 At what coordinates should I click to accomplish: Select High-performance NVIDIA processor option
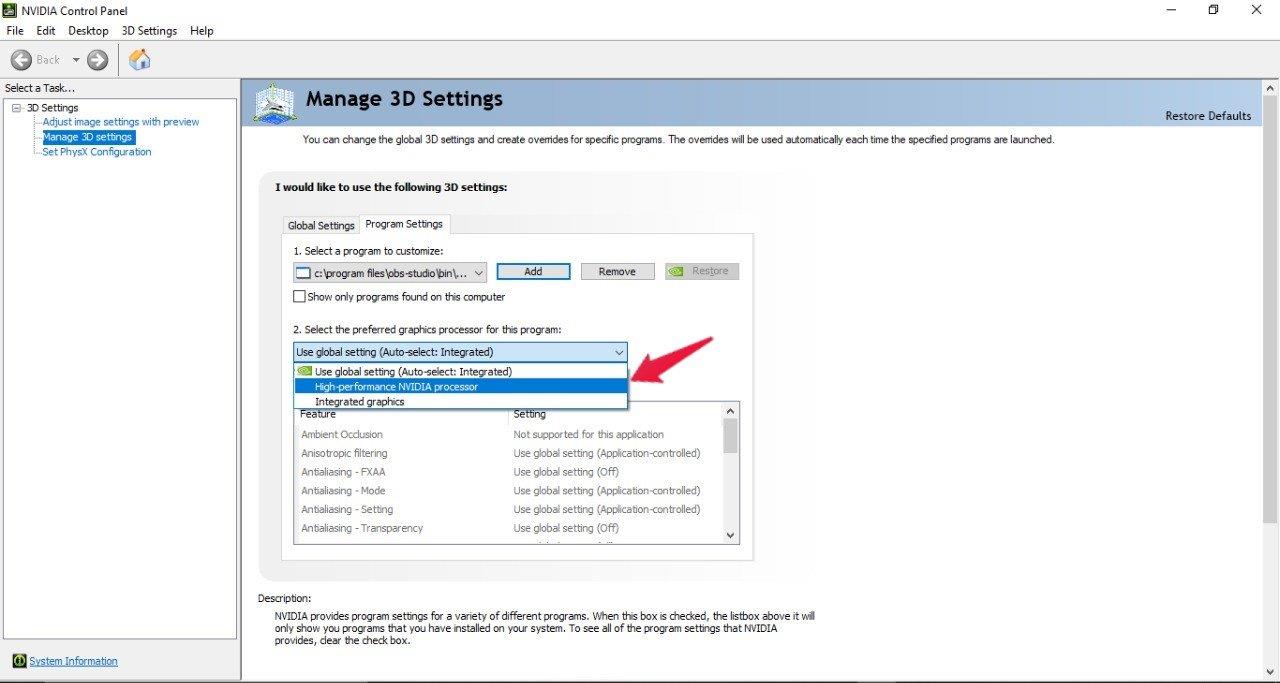[396, 387]
